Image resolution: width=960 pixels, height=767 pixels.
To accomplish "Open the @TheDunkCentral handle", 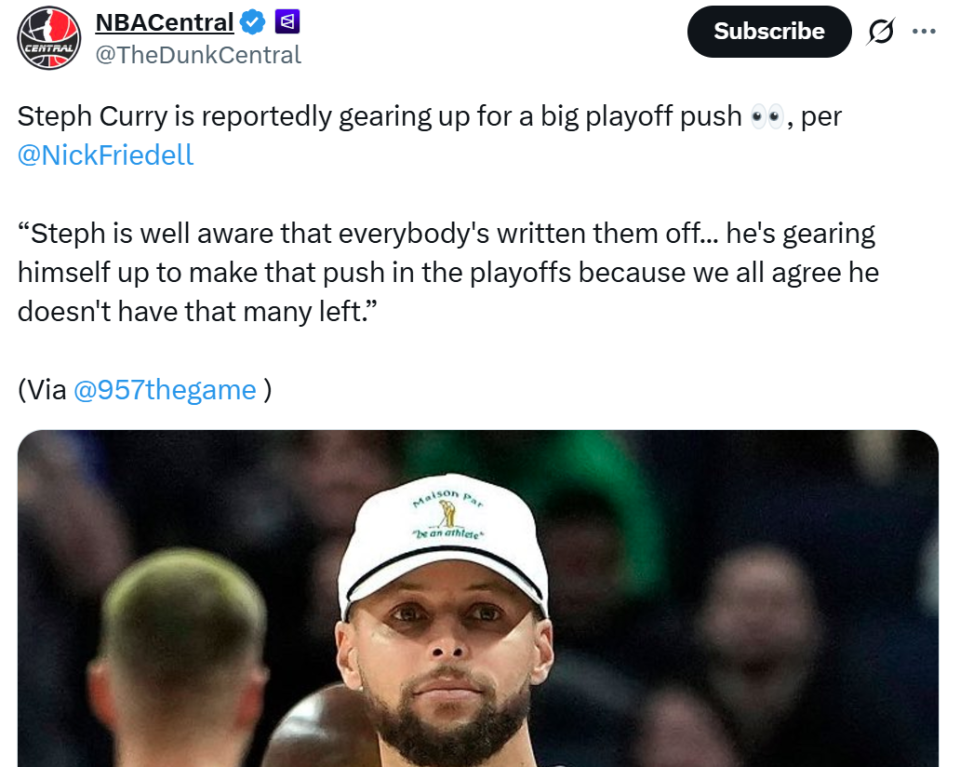I will [197, 55].
